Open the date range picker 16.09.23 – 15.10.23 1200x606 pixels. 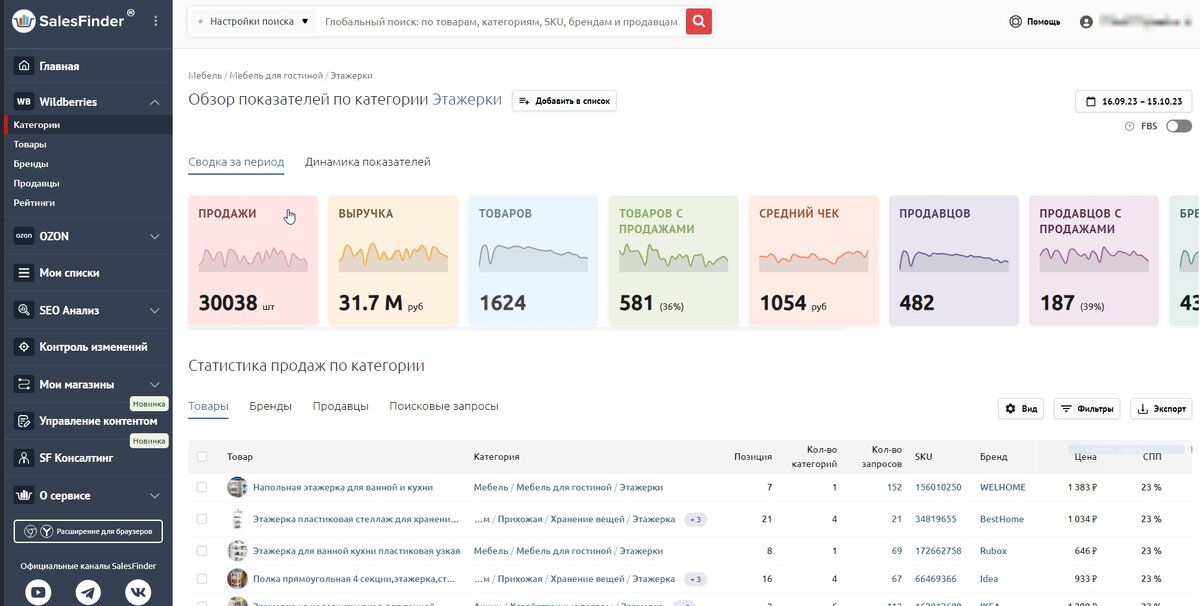(1133, 101)
